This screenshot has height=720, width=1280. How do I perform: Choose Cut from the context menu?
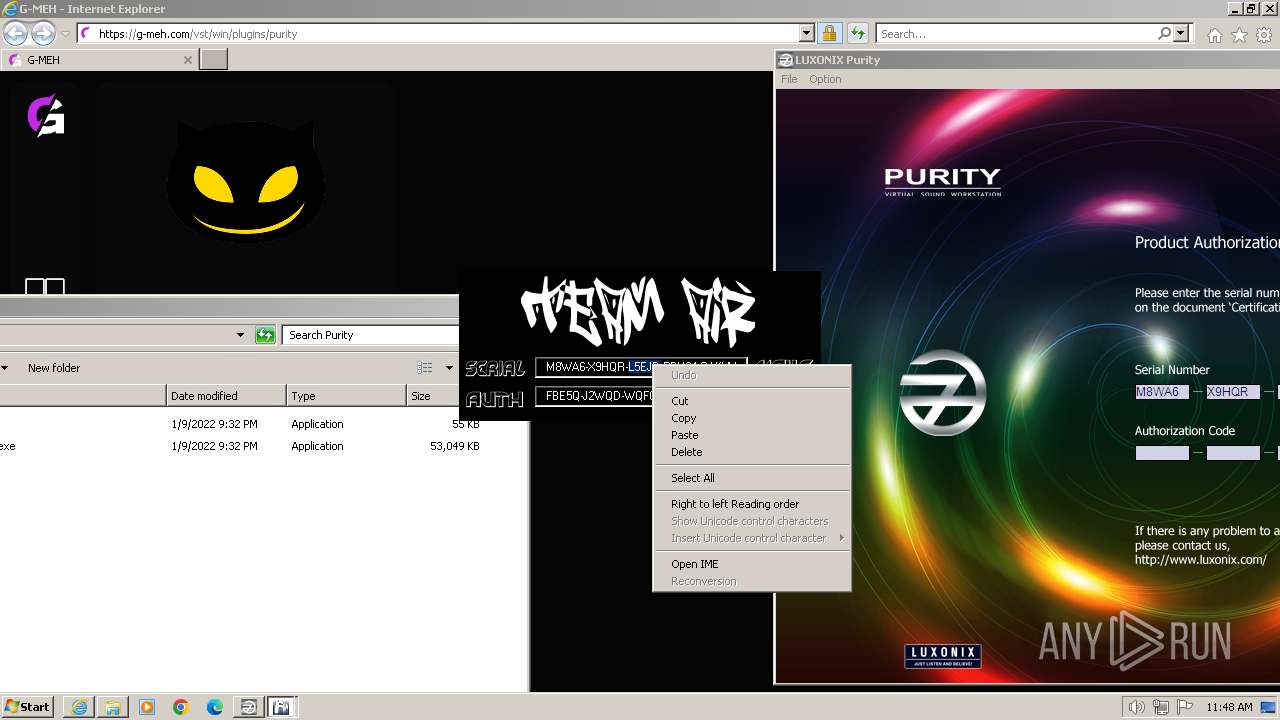(x=750, y=401)
